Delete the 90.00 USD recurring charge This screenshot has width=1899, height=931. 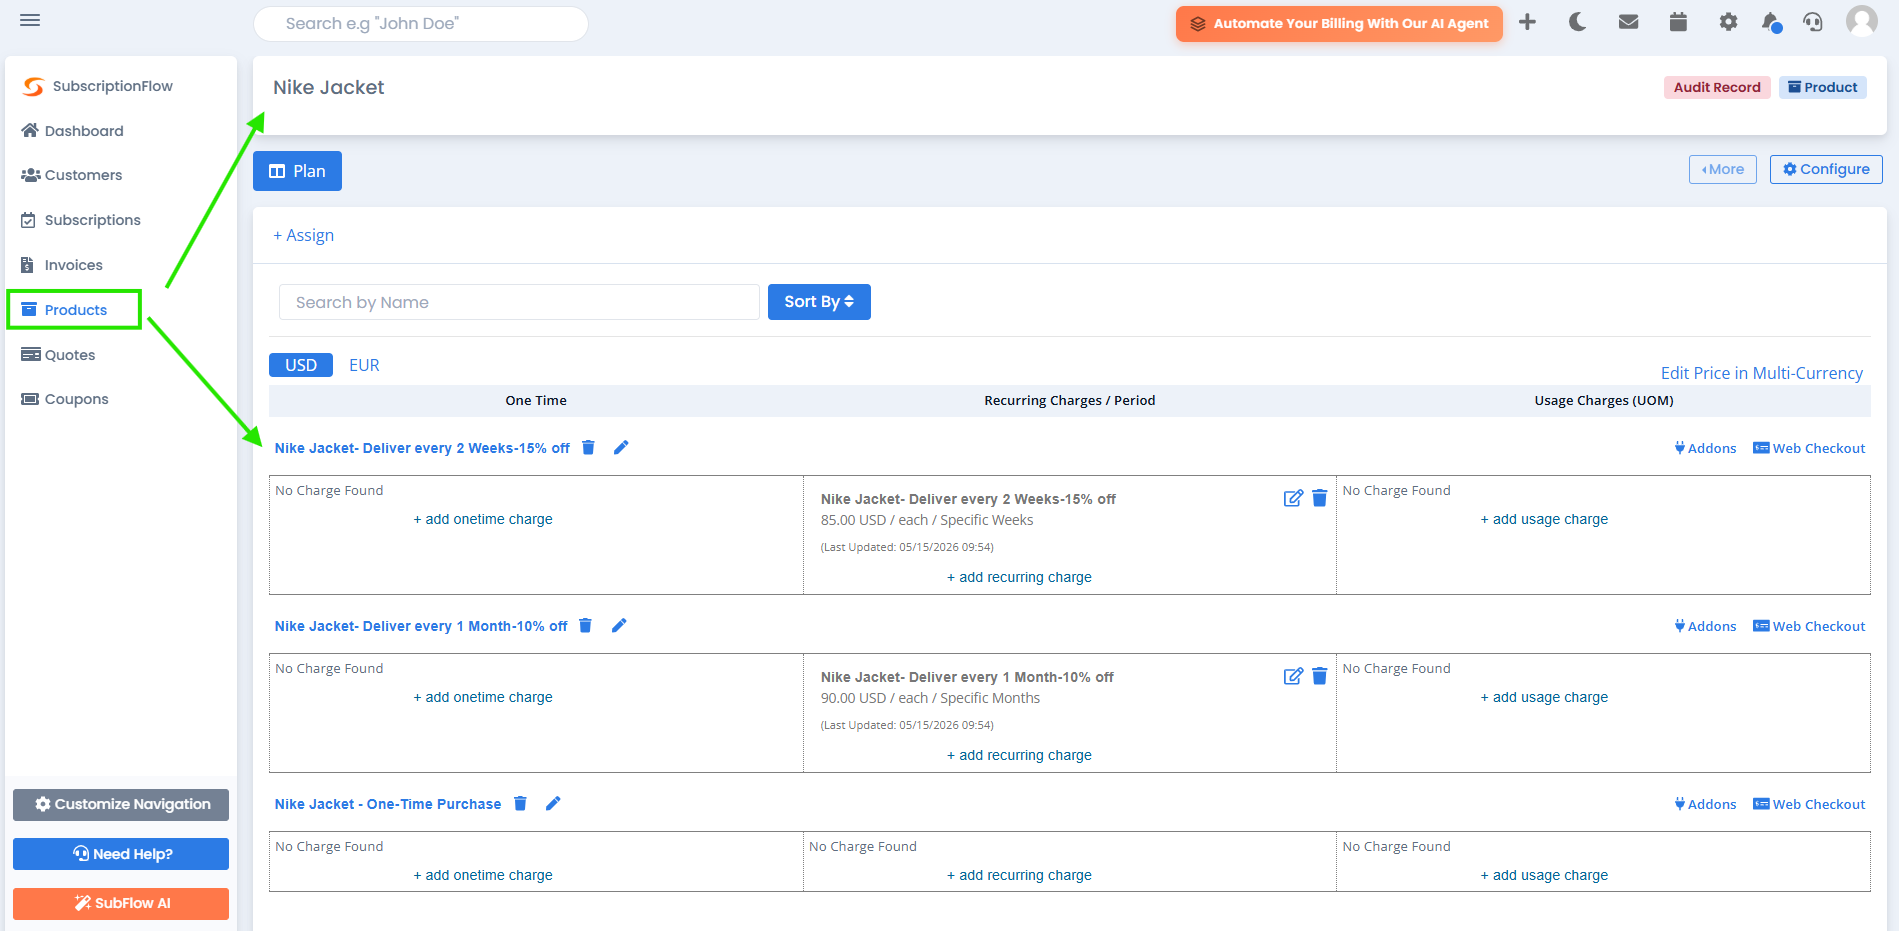tap(1320, 676)
